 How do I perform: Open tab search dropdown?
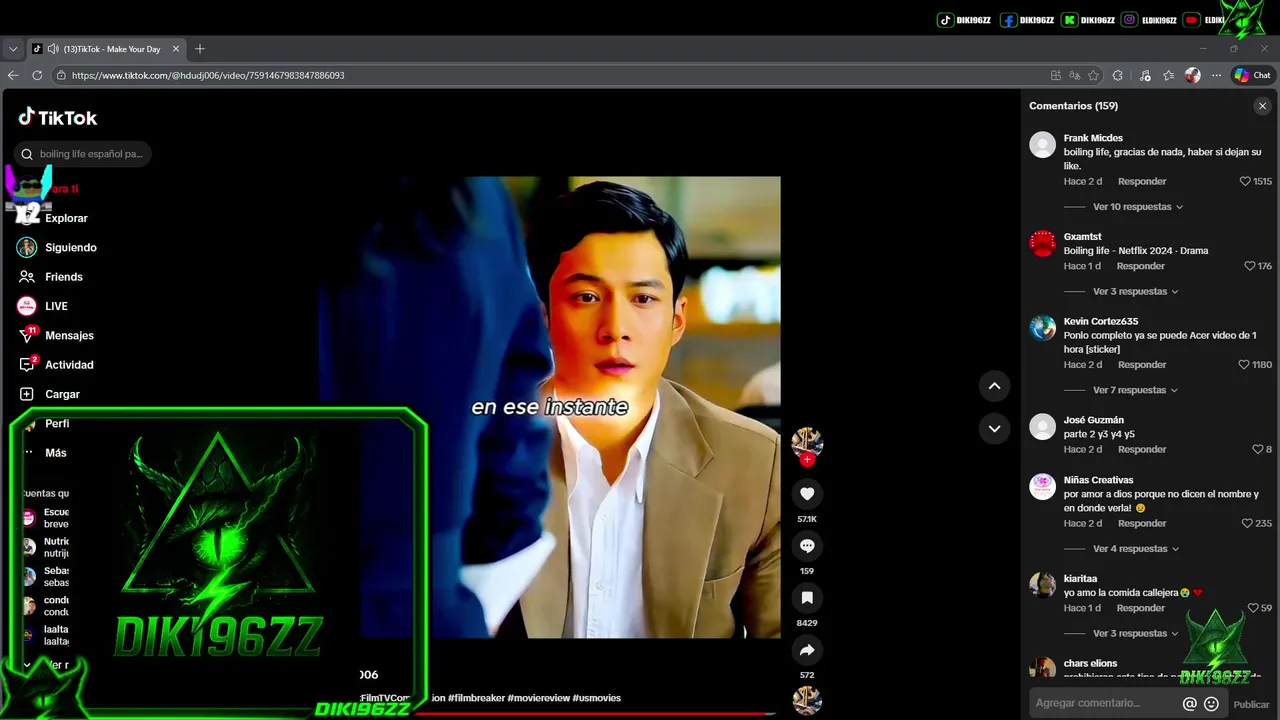tap(13, 49)
